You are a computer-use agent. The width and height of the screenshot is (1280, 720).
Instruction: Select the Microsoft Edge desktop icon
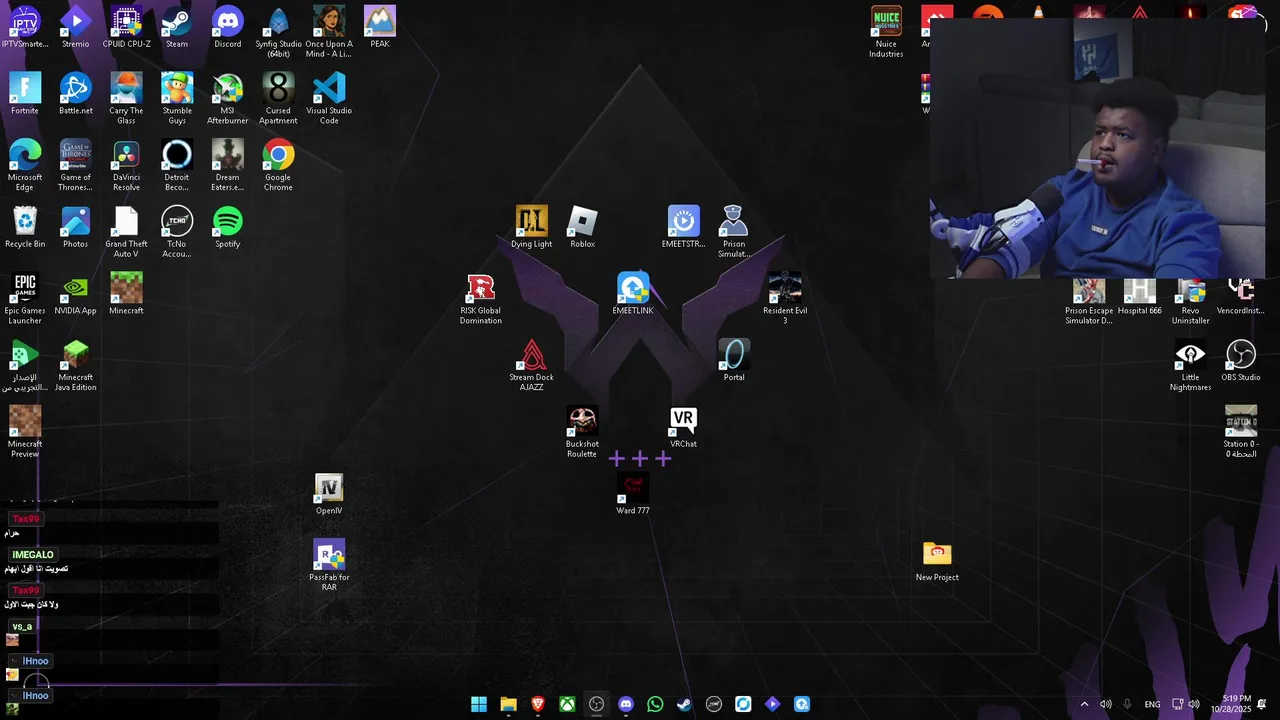coord(25,165)
